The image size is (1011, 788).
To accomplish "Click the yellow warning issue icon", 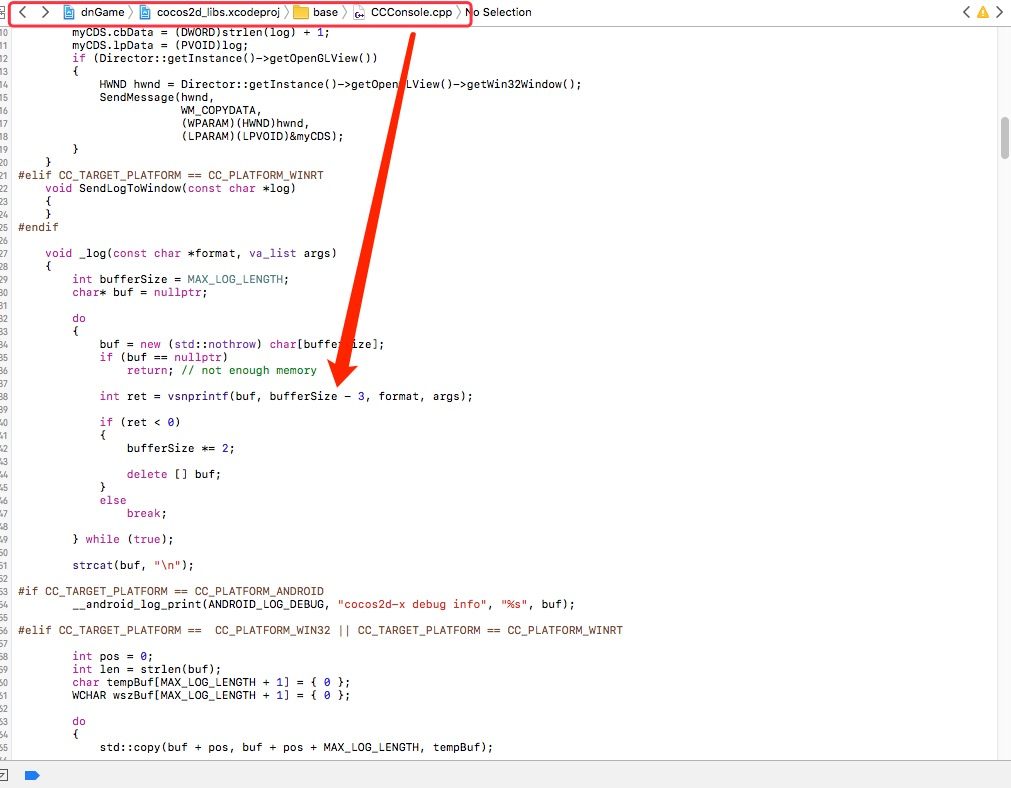I will click(x=983, y=12).
